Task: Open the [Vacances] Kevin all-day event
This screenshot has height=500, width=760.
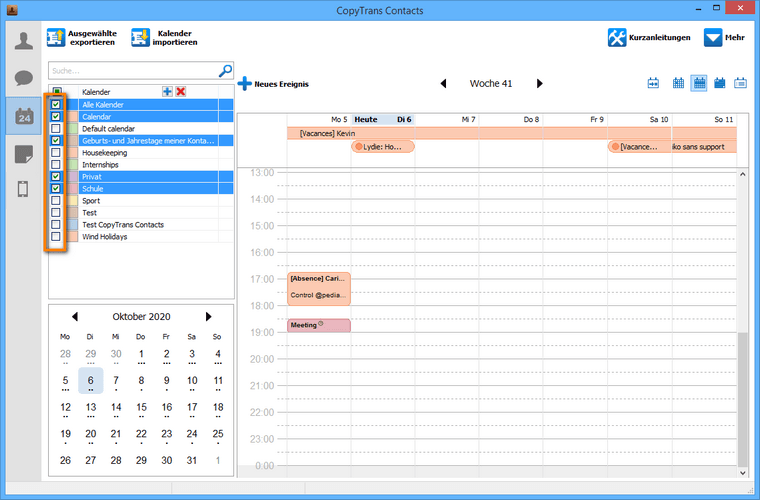Action: 511,133
